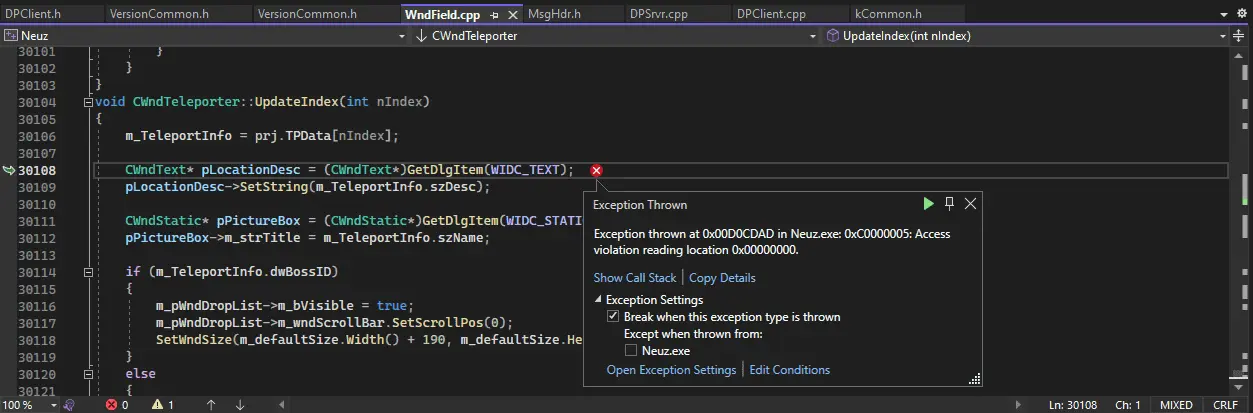Click the Show Call Stack link
Screen dimensions: 1253x413
[x=635, y=278]
